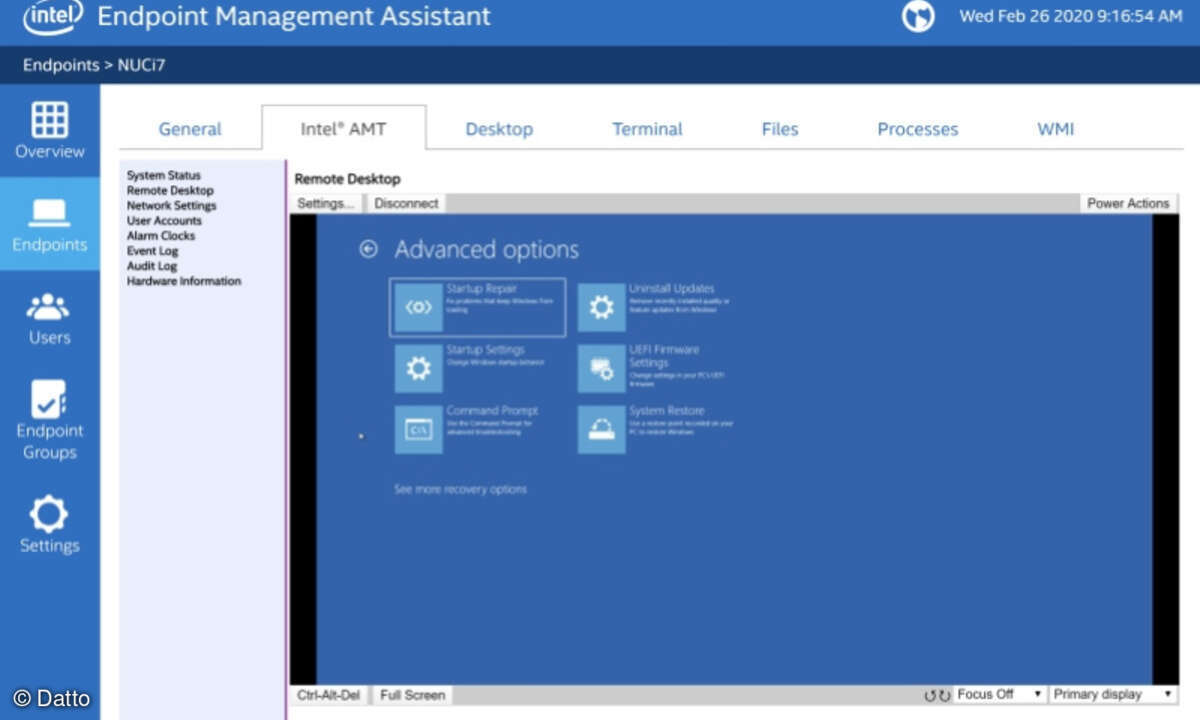The width and height of the screenshot is (1200, 720).
Task: Click the back arrow beside Advanced options
Action: tap(368, 249)
